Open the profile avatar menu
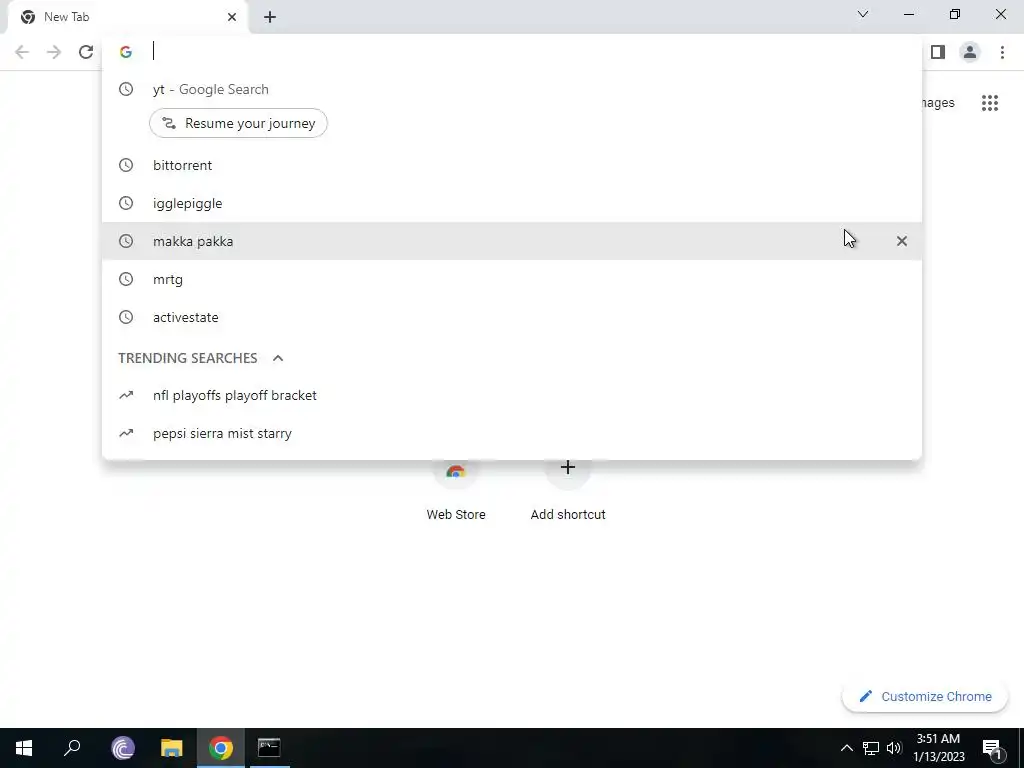Screen dimensions: 1024x768 click(x=970, y=52)
